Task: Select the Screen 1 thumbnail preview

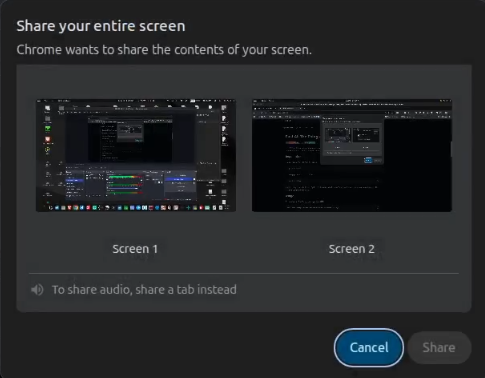Action: point(136,155)
